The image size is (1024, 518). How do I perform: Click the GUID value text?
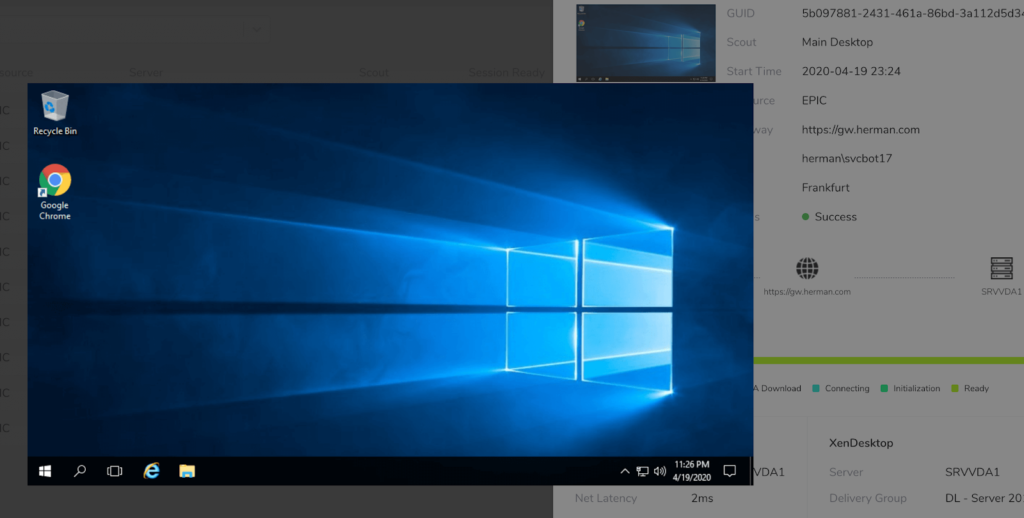912,13
